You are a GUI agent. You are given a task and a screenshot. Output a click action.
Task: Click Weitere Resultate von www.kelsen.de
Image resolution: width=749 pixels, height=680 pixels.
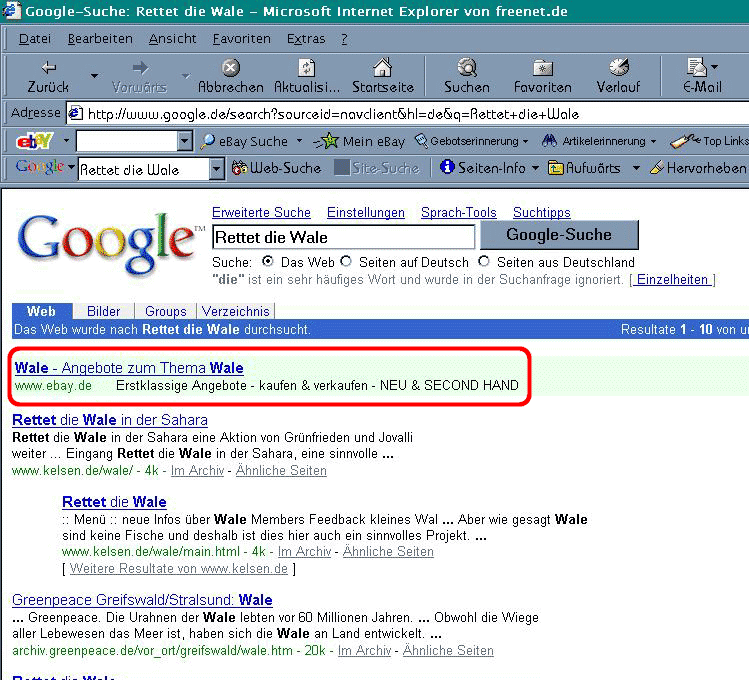click(179, 569)
